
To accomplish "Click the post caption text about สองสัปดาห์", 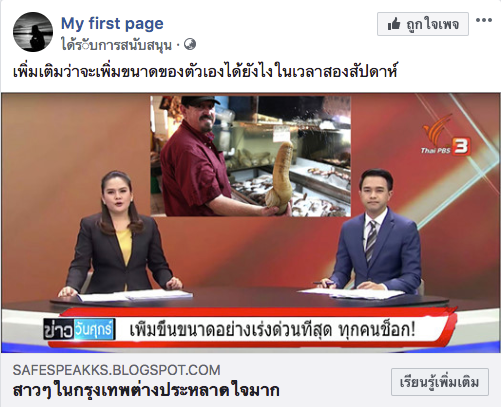I will [x=205, y=72].
